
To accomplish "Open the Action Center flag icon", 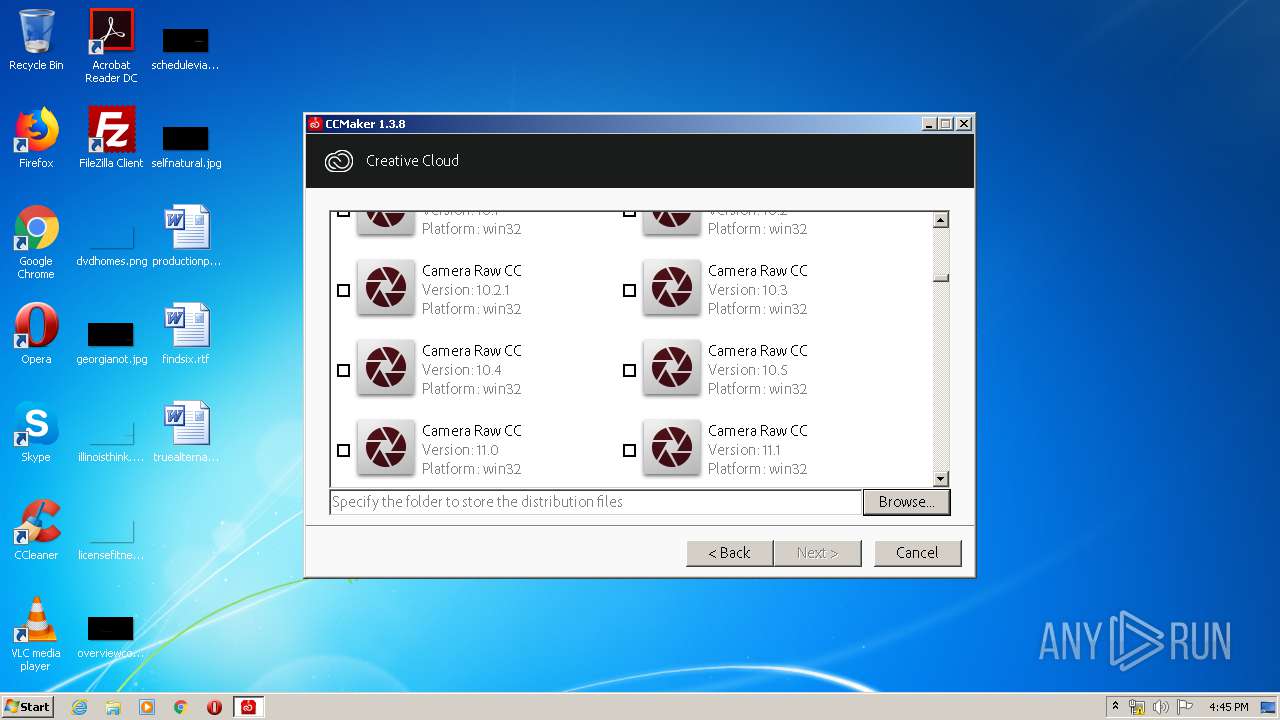I will tap(1185, 707).
